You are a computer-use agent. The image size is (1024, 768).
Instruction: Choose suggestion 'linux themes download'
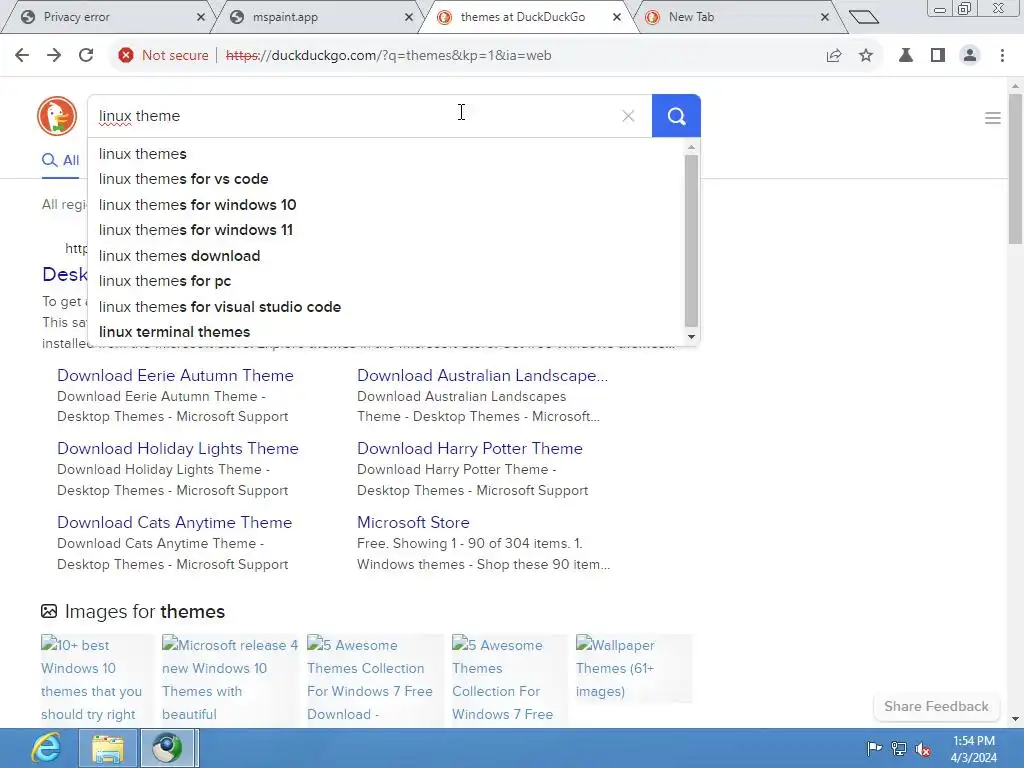[387, 256]
